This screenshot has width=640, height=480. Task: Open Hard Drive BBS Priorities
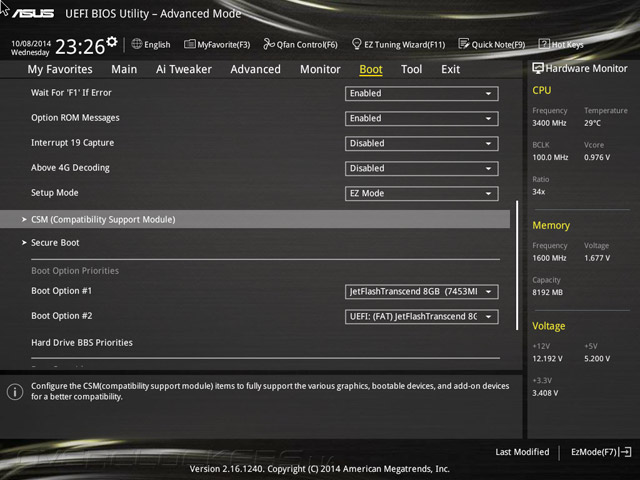click(82, 342)
